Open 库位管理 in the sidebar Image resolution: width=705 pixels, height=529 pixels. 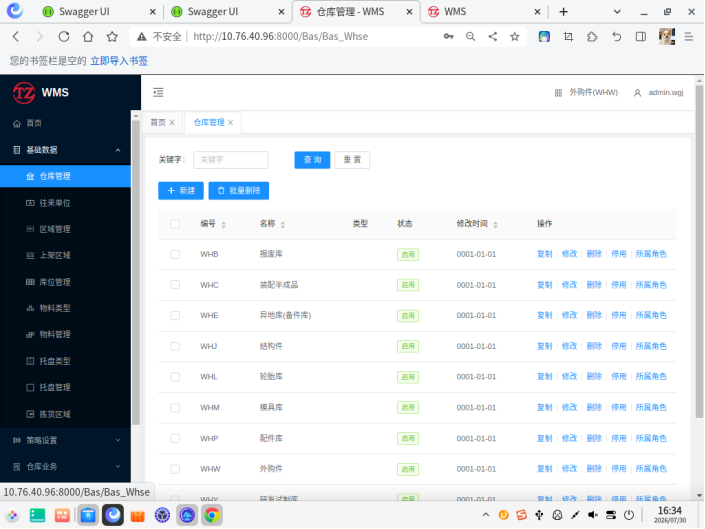[65, 282]
